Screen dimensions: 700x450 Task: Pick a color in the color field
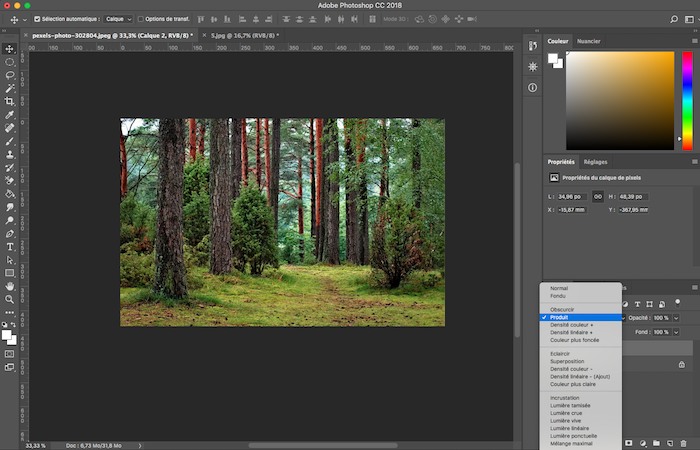[x=620, y=100]
